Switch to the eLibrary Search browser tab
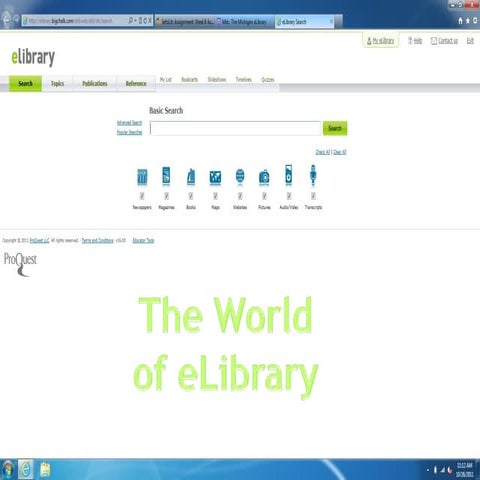This screenshot has width=480, height=480. [x=303, y=22]
